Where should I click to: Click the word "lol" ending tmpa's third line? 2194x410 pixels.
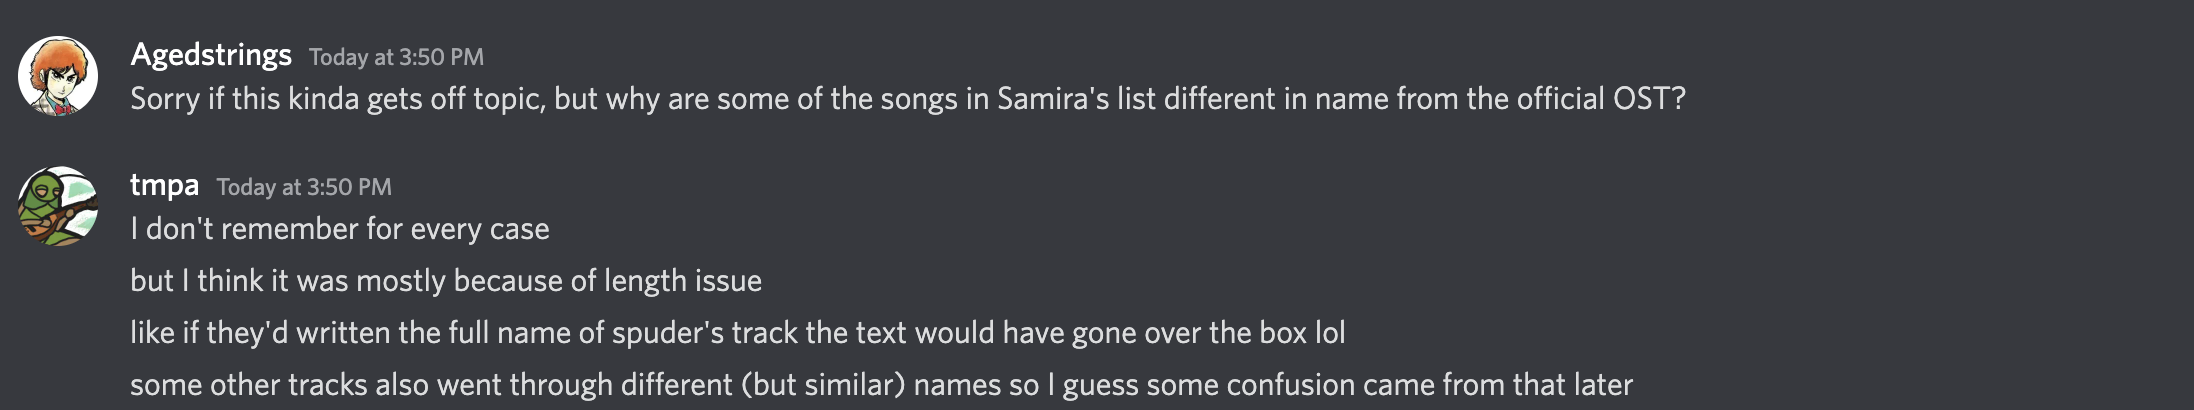[1330, 333]
